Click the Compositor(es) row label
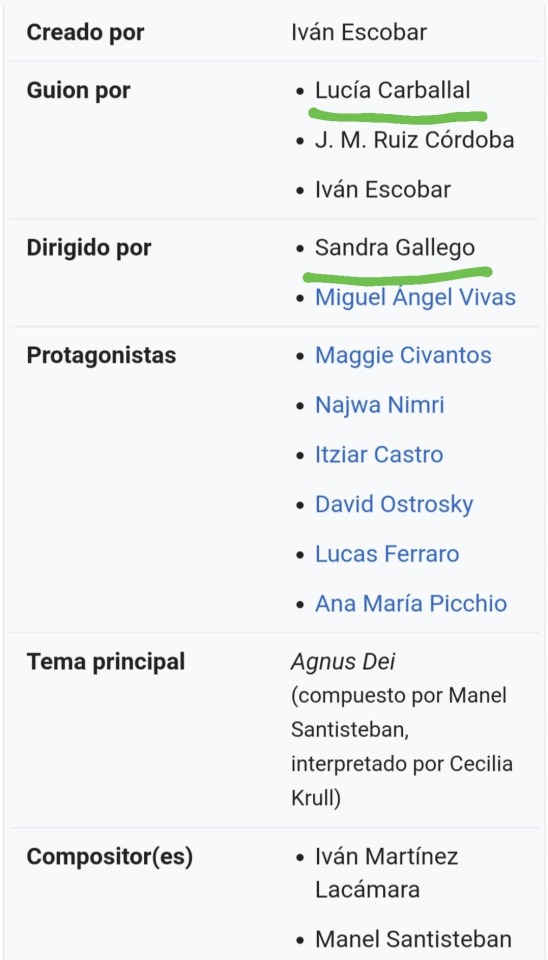The height and width of the screenshot is (960, 548). coord(110,857)
